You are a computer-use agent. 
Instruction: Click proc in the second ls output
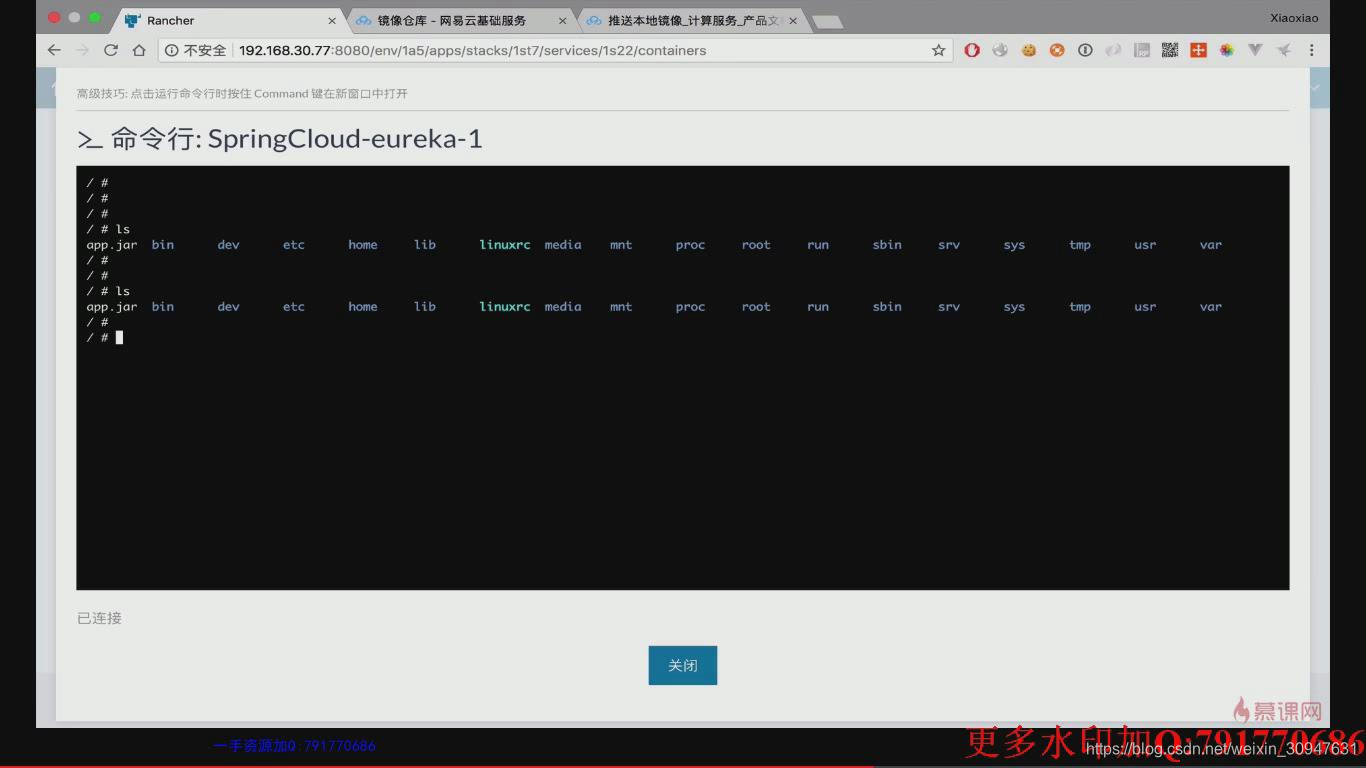(x=690, y=307)
